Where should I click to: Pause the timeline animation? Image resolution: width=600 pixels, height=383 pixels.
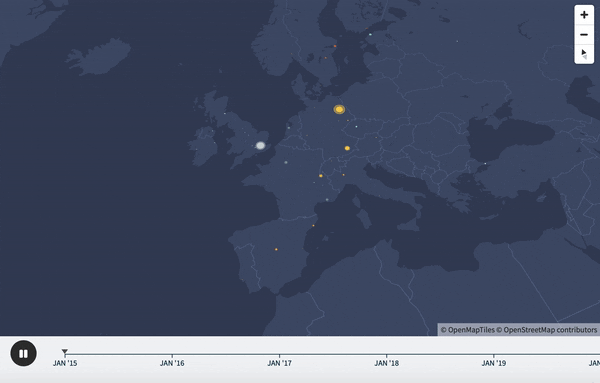point(24,353)
